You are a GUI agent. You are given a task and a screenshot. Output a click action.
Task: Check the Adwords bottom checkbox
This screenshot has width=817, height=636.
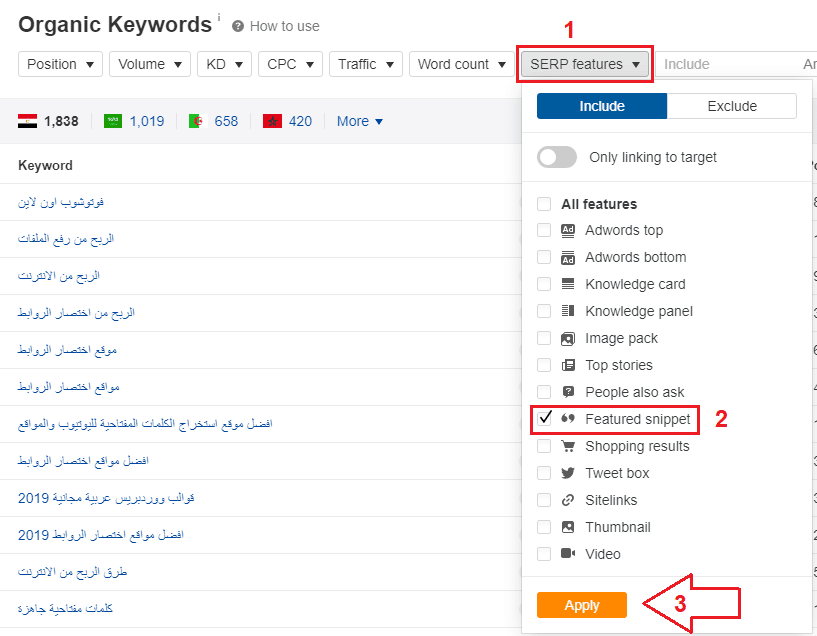(x=544, y=257)
